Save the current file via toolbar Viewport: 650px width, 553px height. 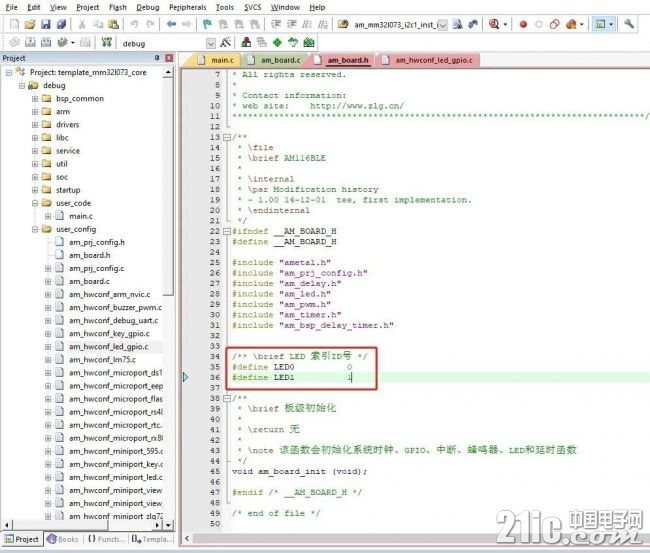tap(46, 24)
